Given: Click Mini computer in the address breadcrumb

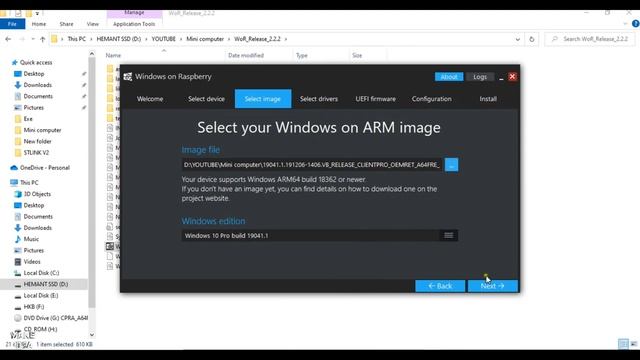Looking at the screenshot, I should (205, 39).
